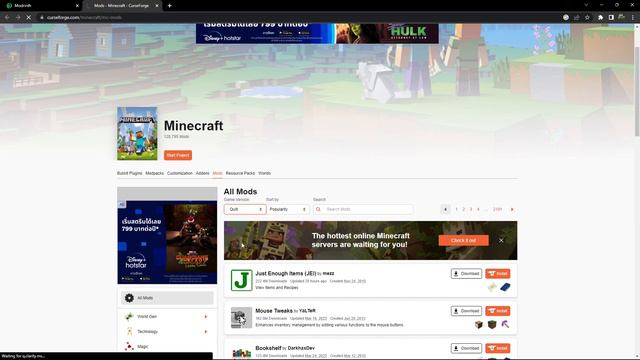Viewport: 640px width, 360px height.
Task: Install Mouse Tweaks mod
Action: (x=498, y=311)
